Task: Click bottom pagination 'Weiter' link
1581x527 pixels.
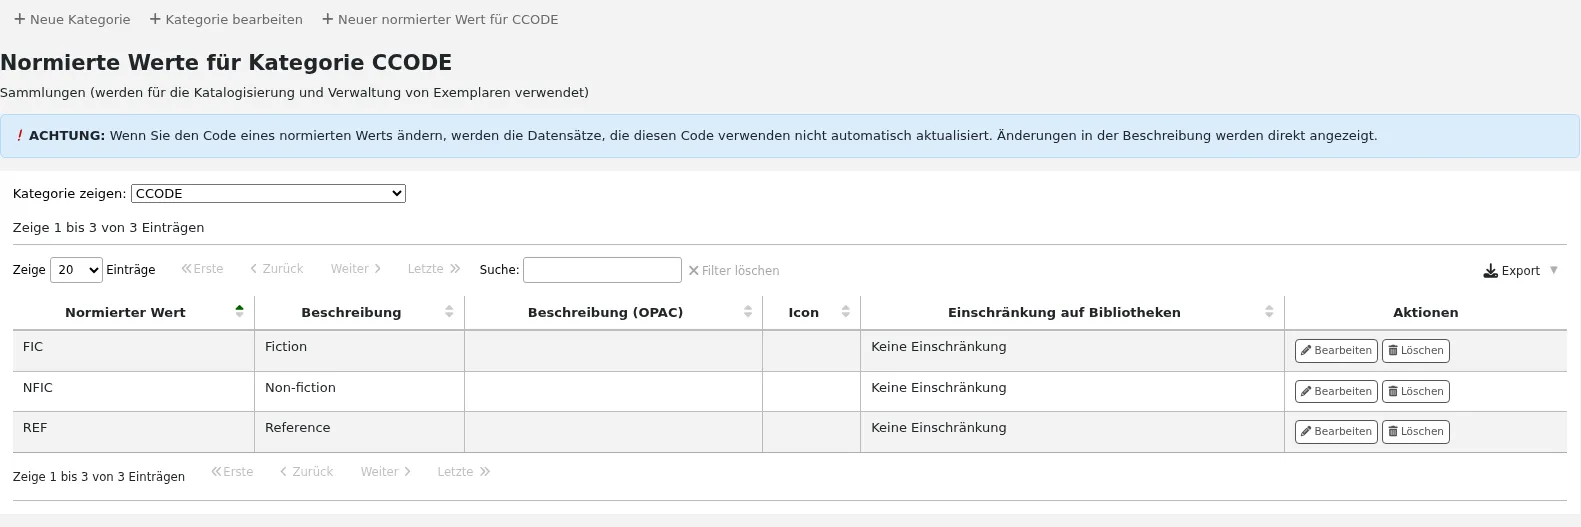Action: (386, 472)
